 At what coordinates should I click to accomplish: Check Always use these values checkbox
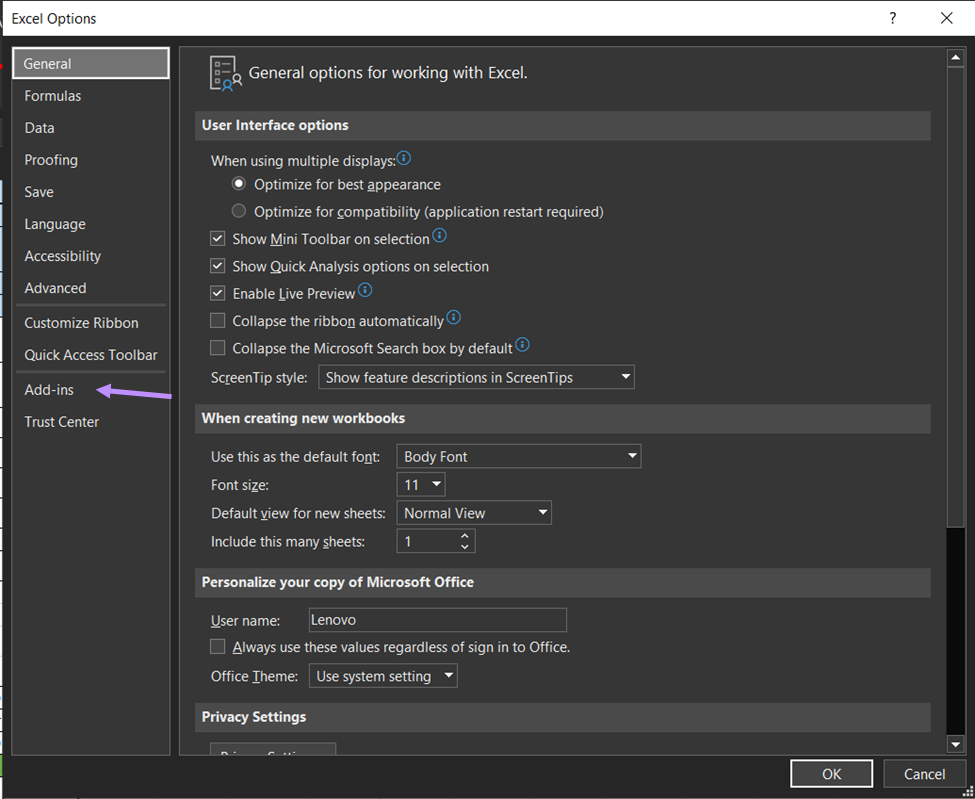click(217, 647)
